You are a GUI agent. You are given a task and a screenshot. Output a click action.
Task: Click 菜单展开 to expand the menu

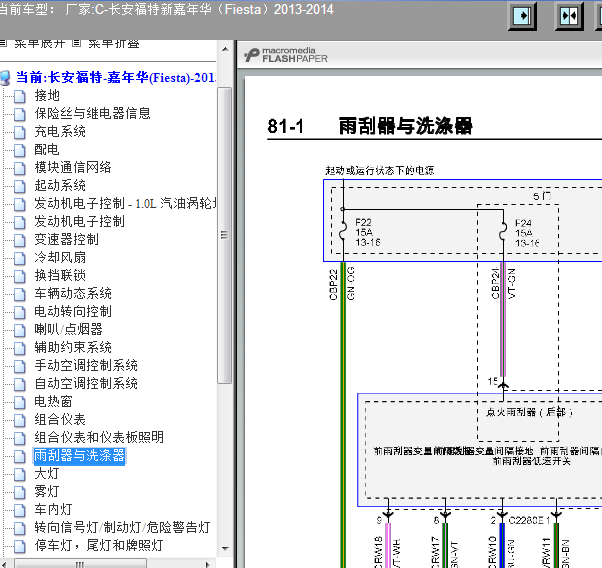[40, 43]
